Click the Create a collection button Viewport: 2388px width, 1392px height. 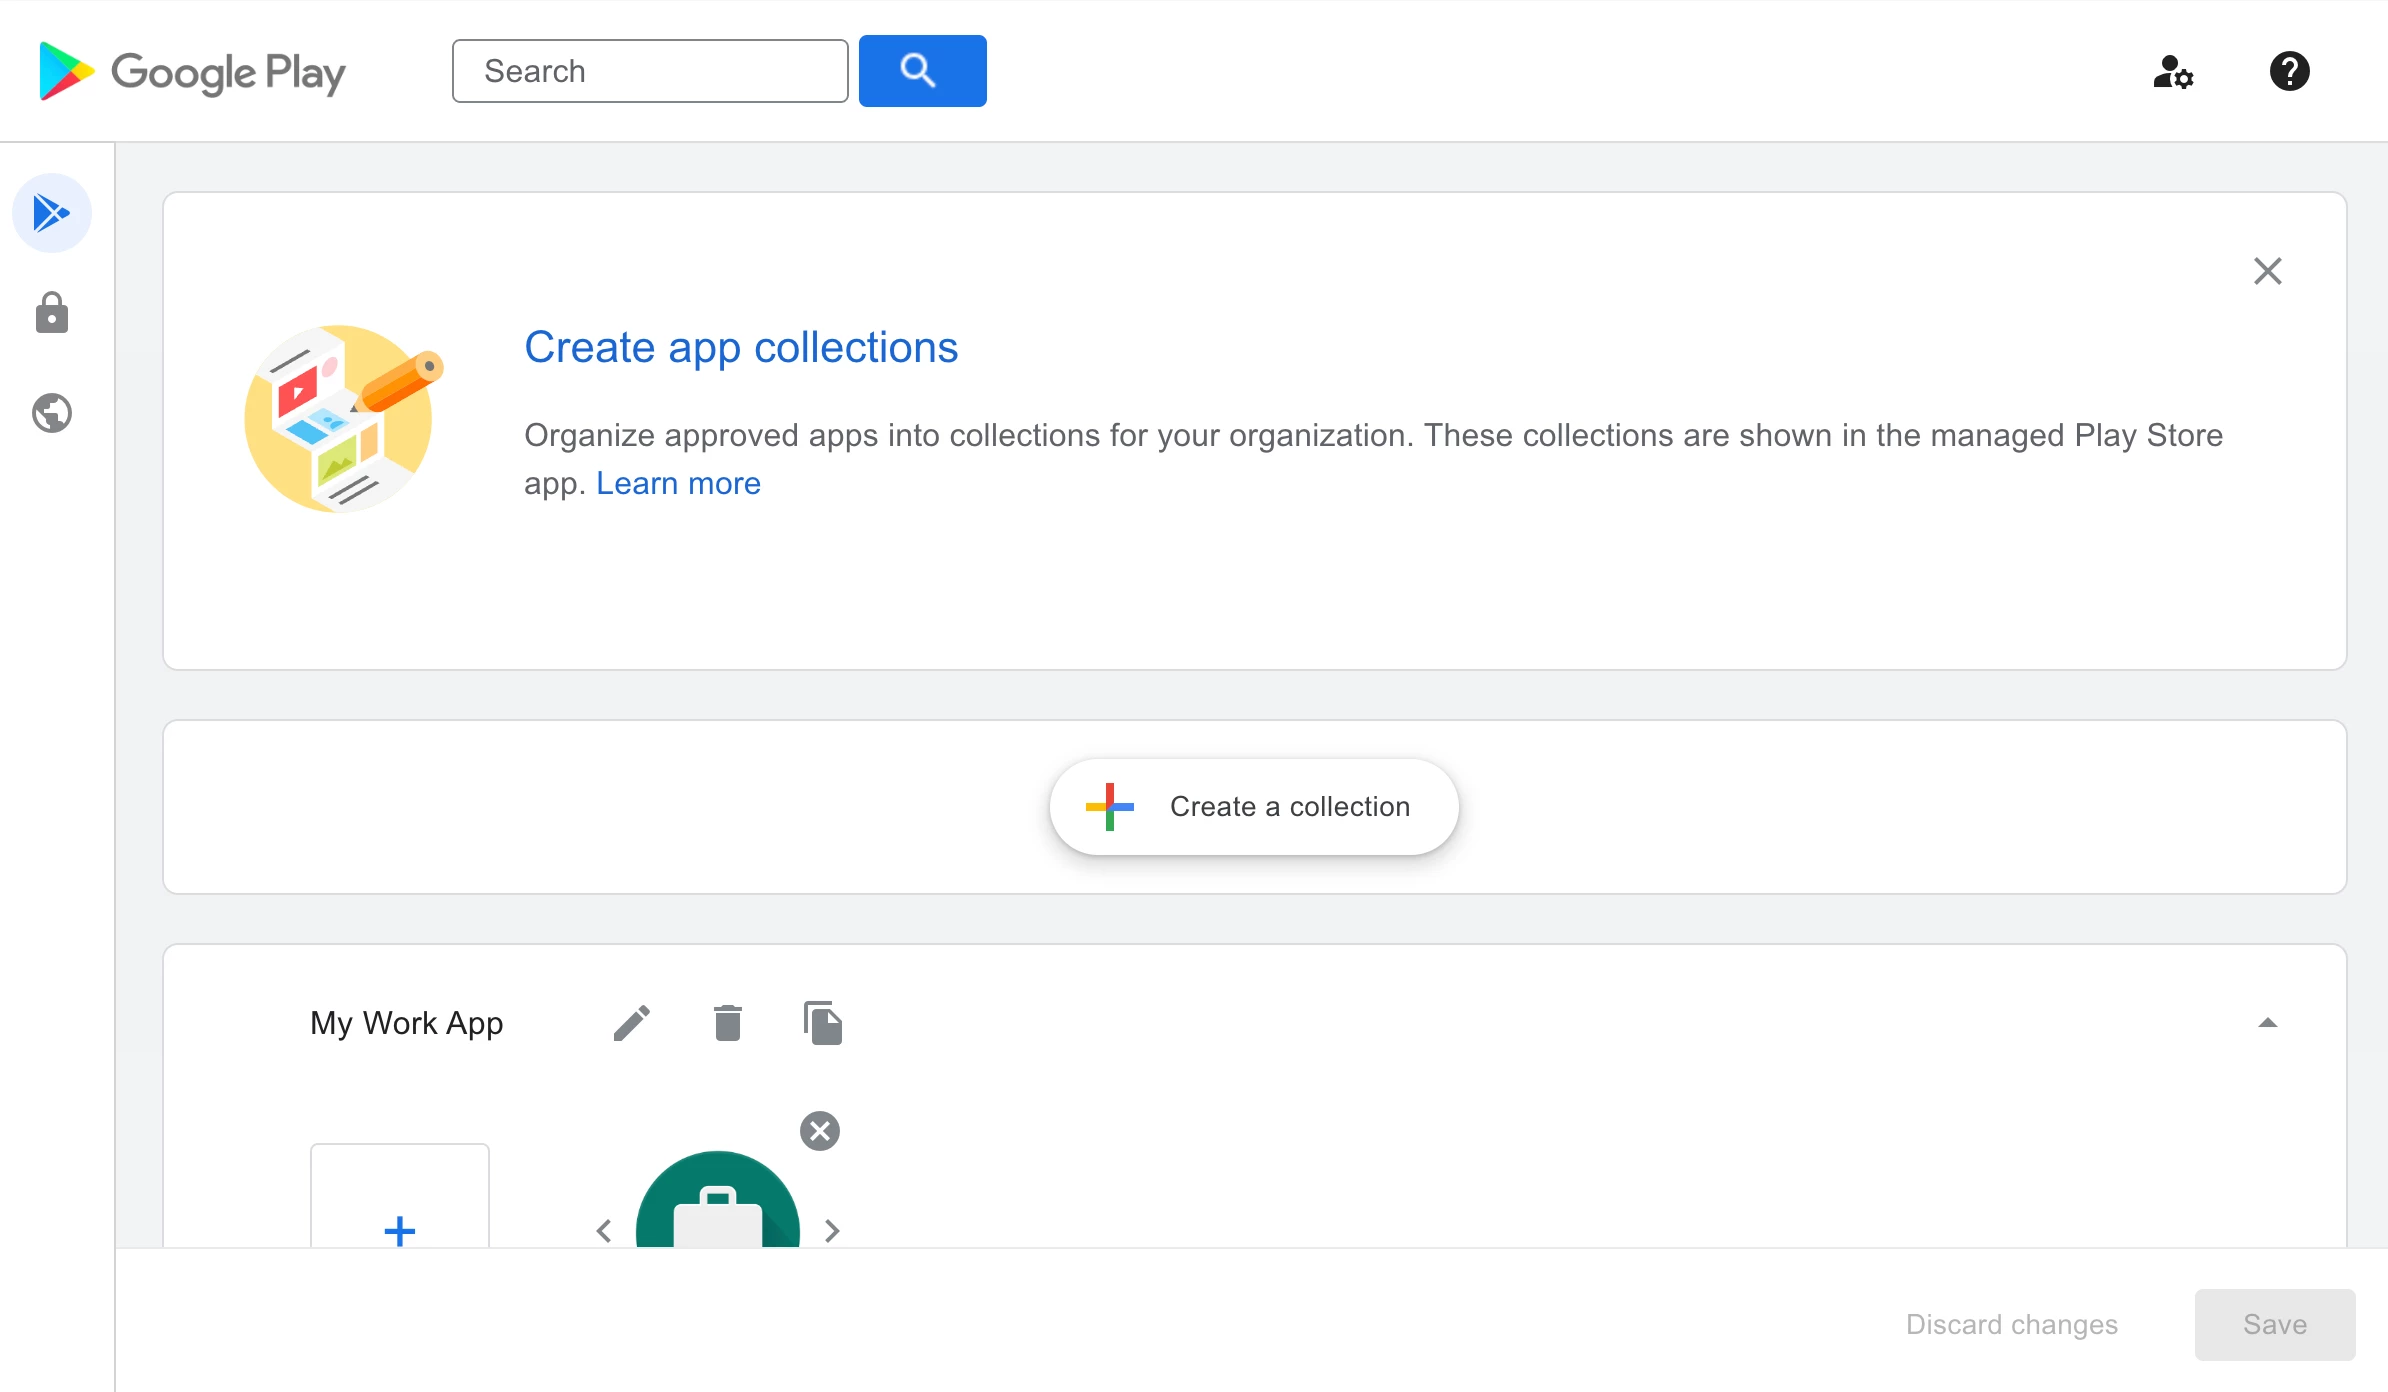coord(1254,807)
